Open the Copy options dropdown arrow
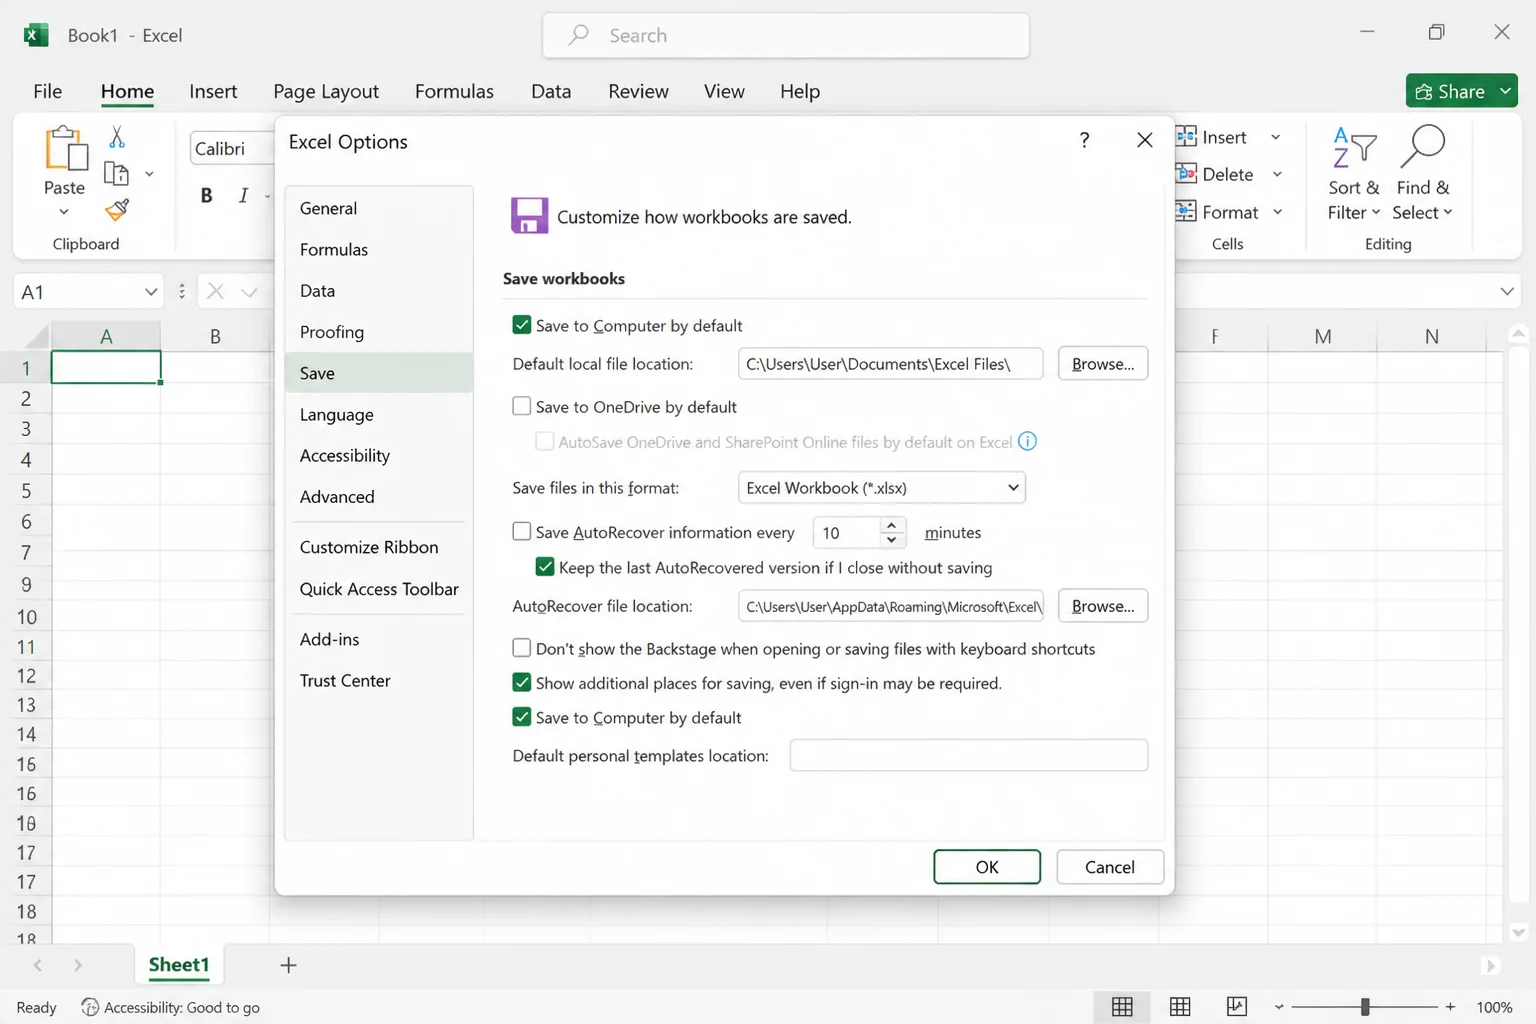This screenshot has width=1536, height=1024. [x=149, y=174]
